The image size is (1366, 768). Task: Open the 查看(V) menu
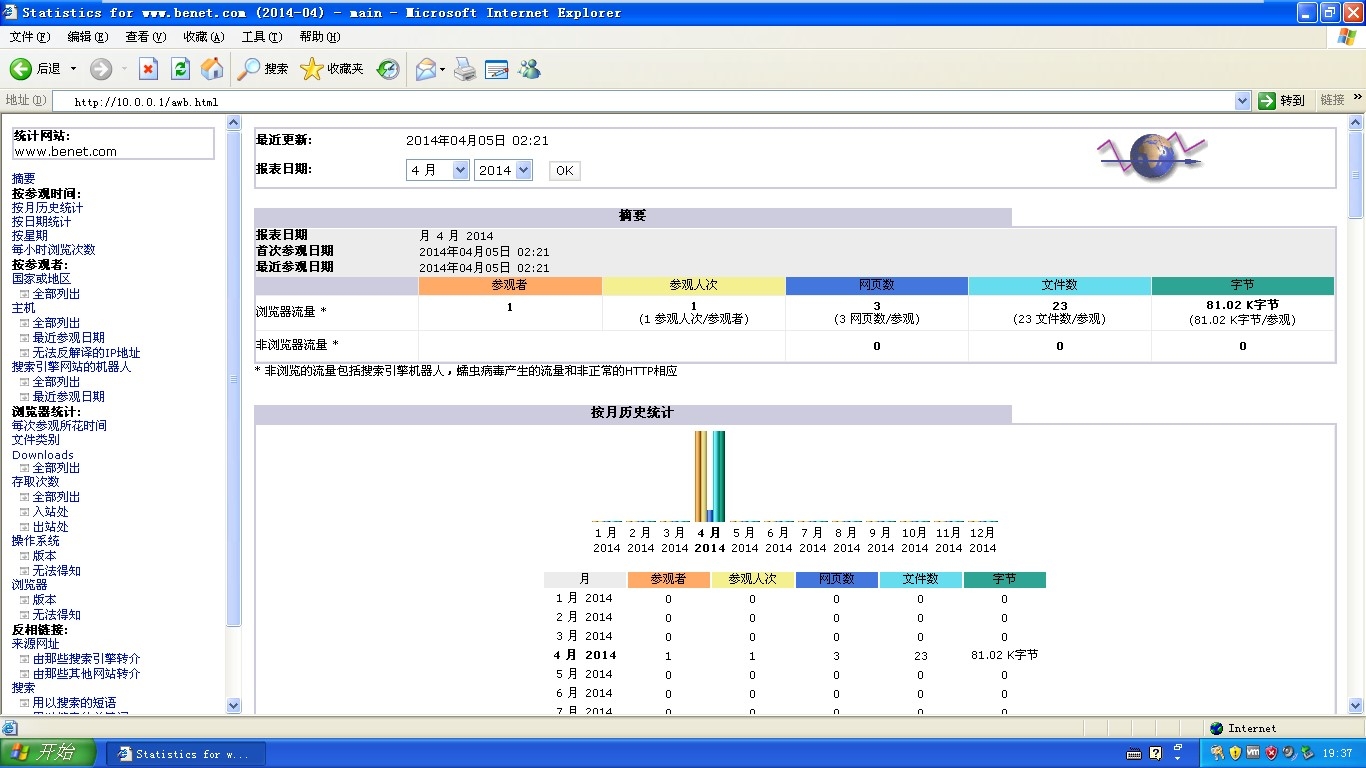point(146,37)
